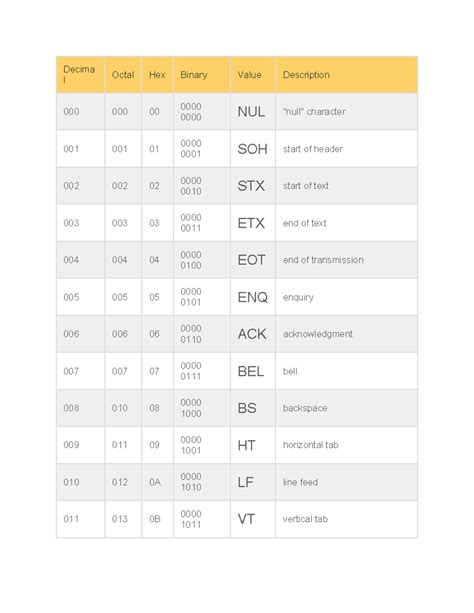Click the NUL value cell
This screenshot has width=474, height=613.
pos(253,112)
